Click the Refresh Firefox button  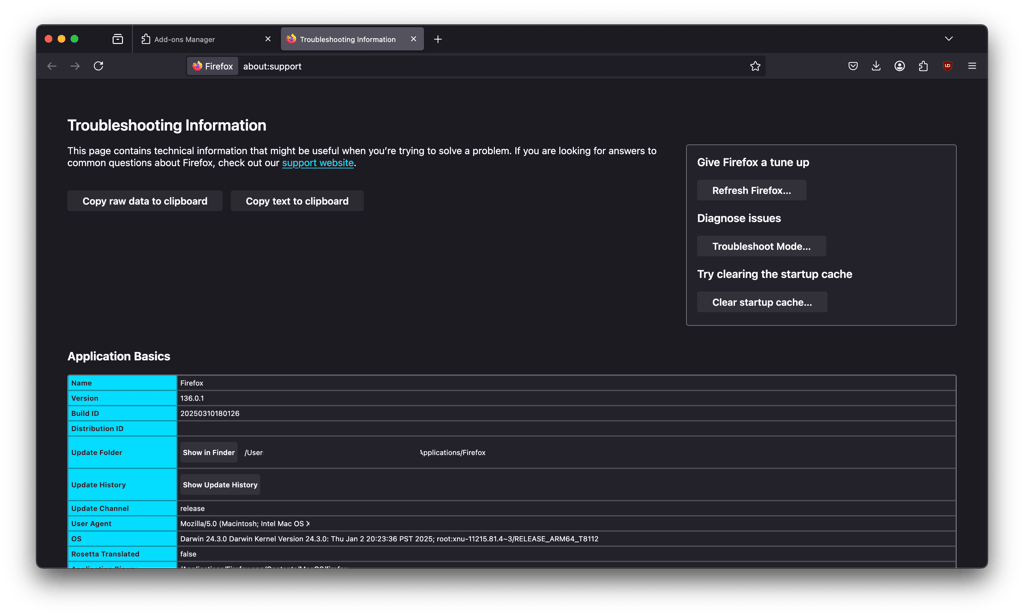pyautogui.click(x=752, y=191)
